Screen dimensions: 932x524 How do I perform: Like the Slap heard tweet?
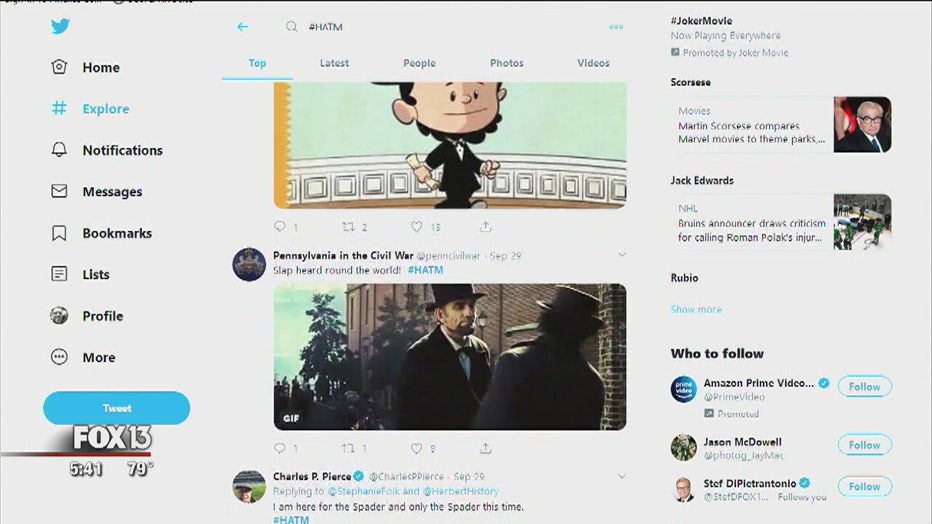(417, 448)
